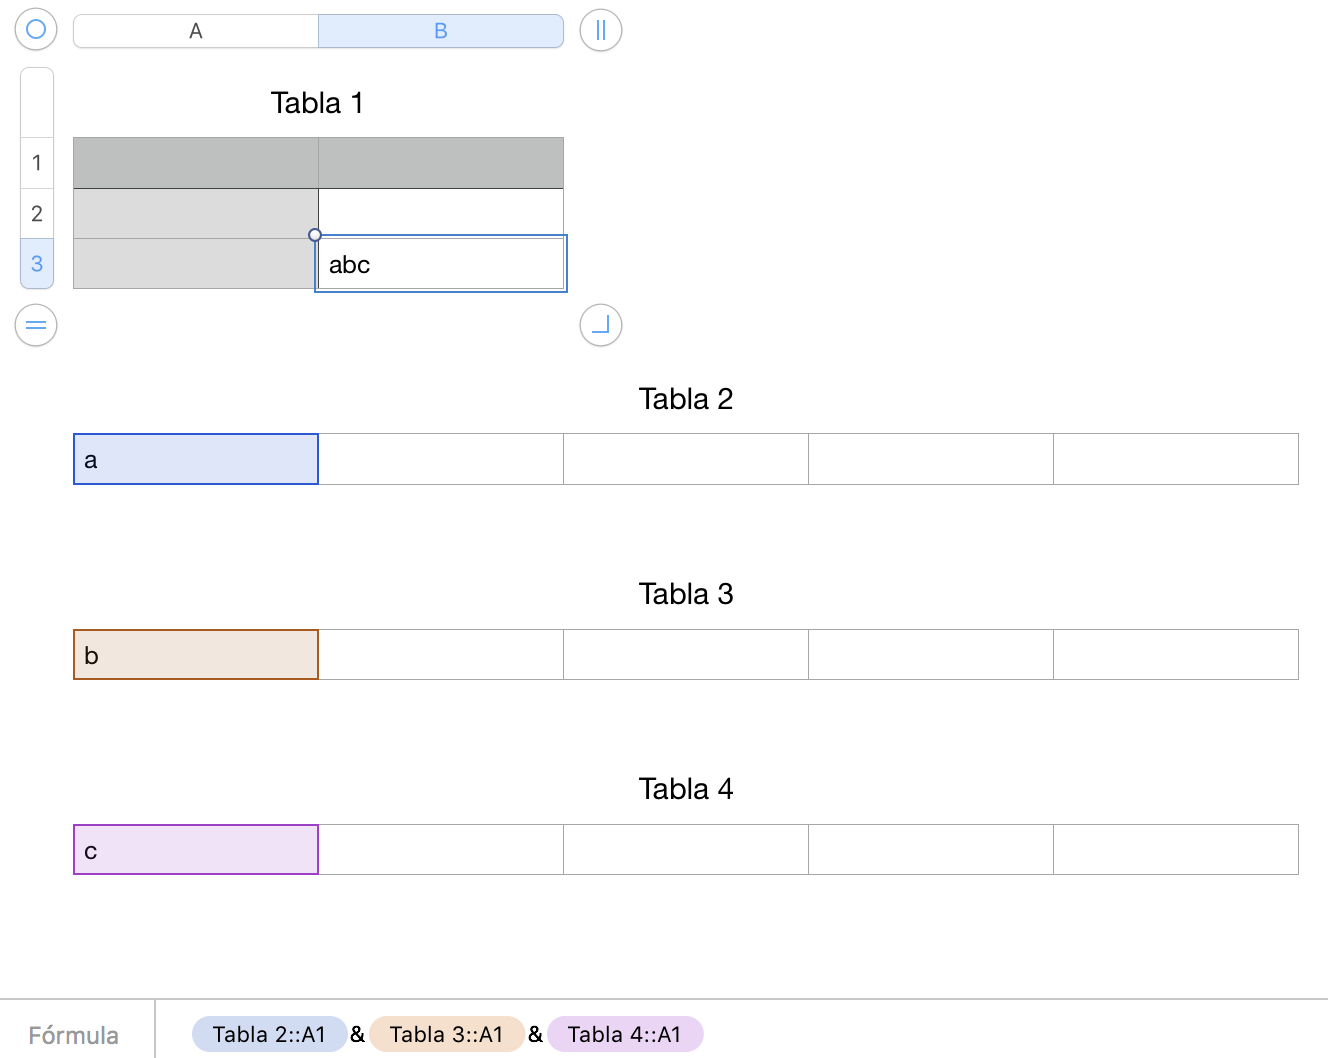Click the table resize corner handle

(601, 325)
